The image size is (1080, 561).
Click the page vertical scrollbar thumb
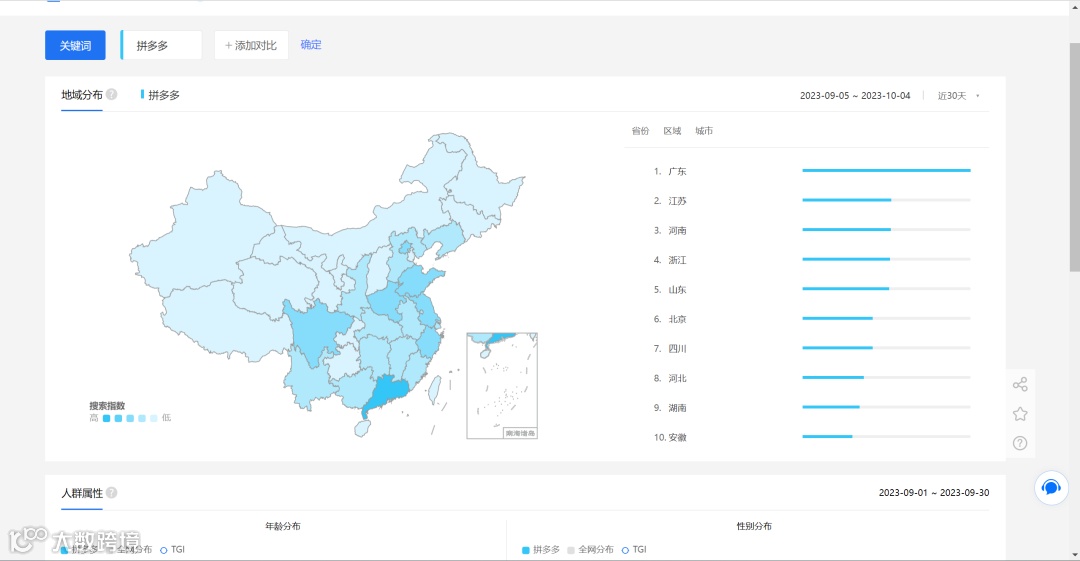click(1074, 157)
